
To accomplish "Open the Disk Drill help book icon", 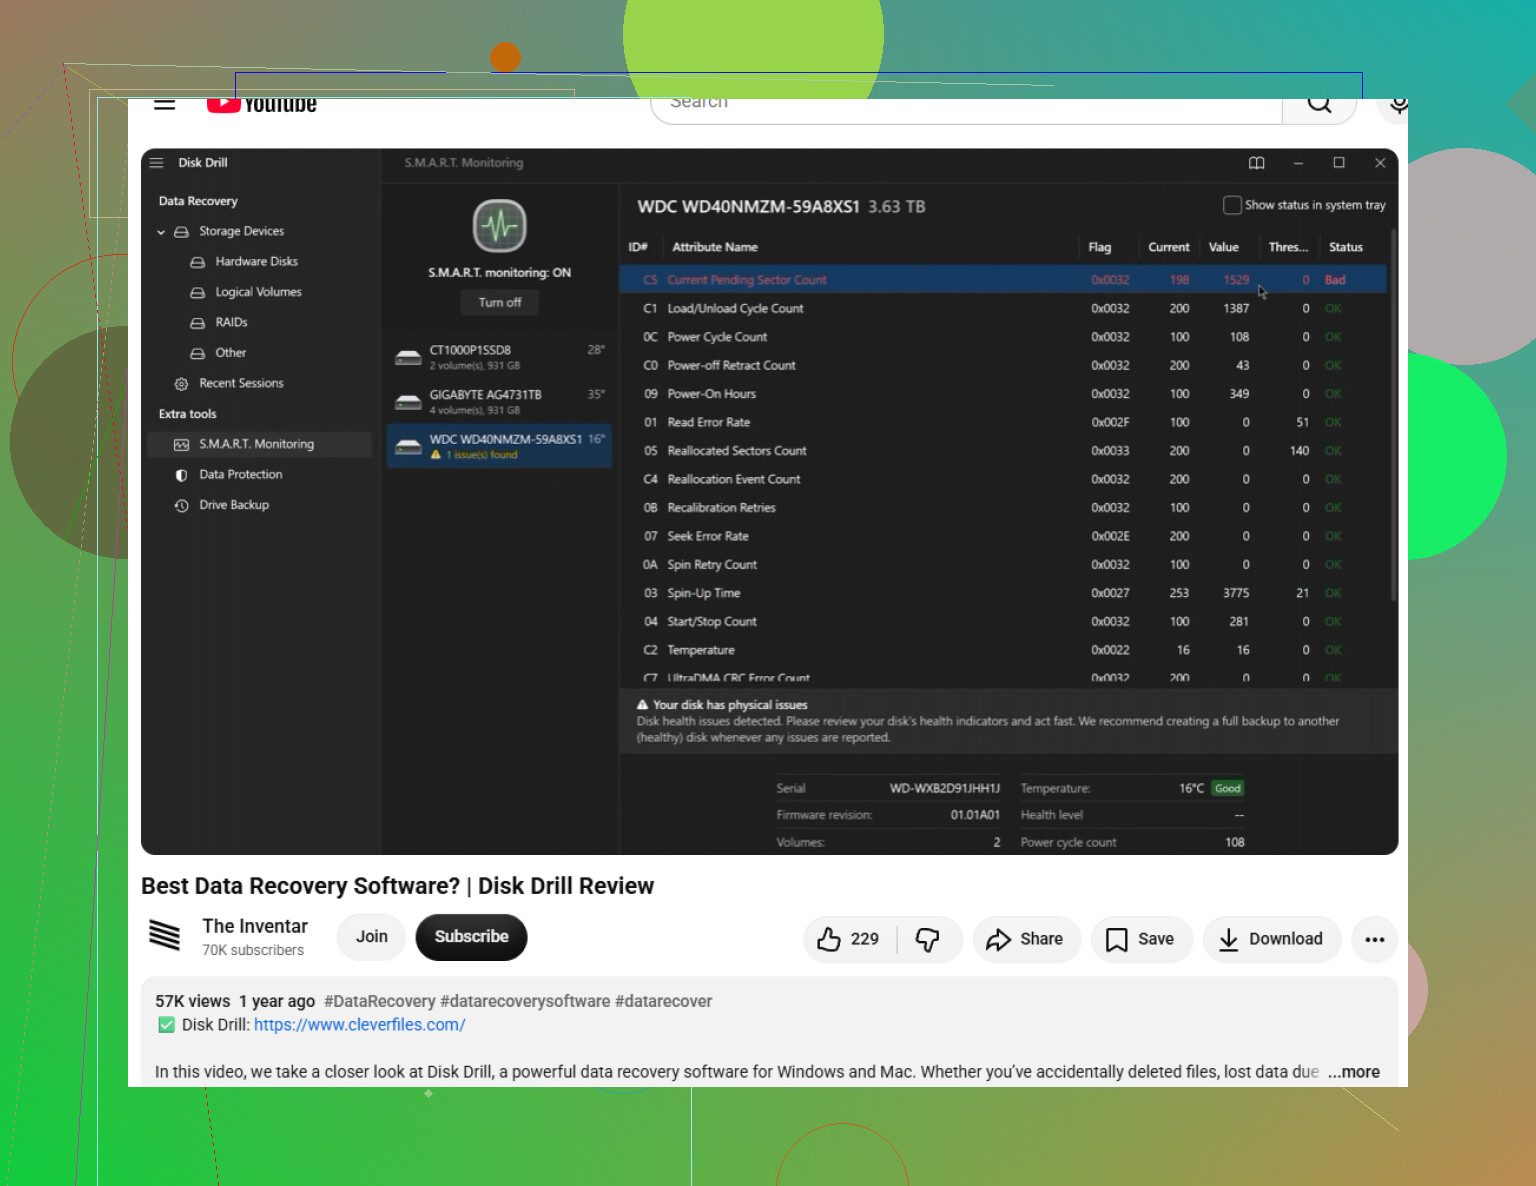I will [x=1257, y=163].
